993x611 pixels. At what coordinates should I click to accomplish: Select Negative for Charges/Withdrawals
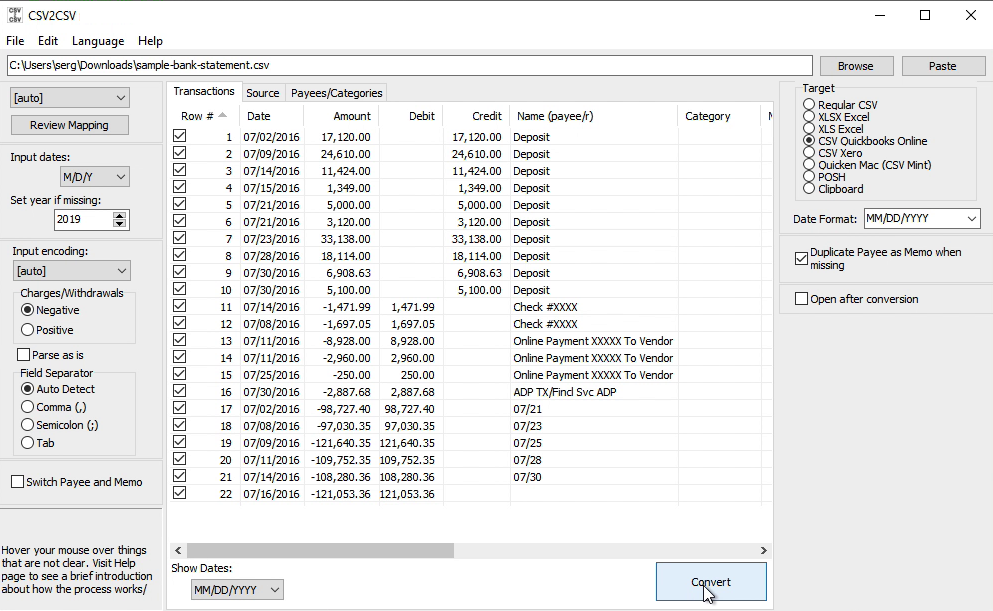click(27, 310)
